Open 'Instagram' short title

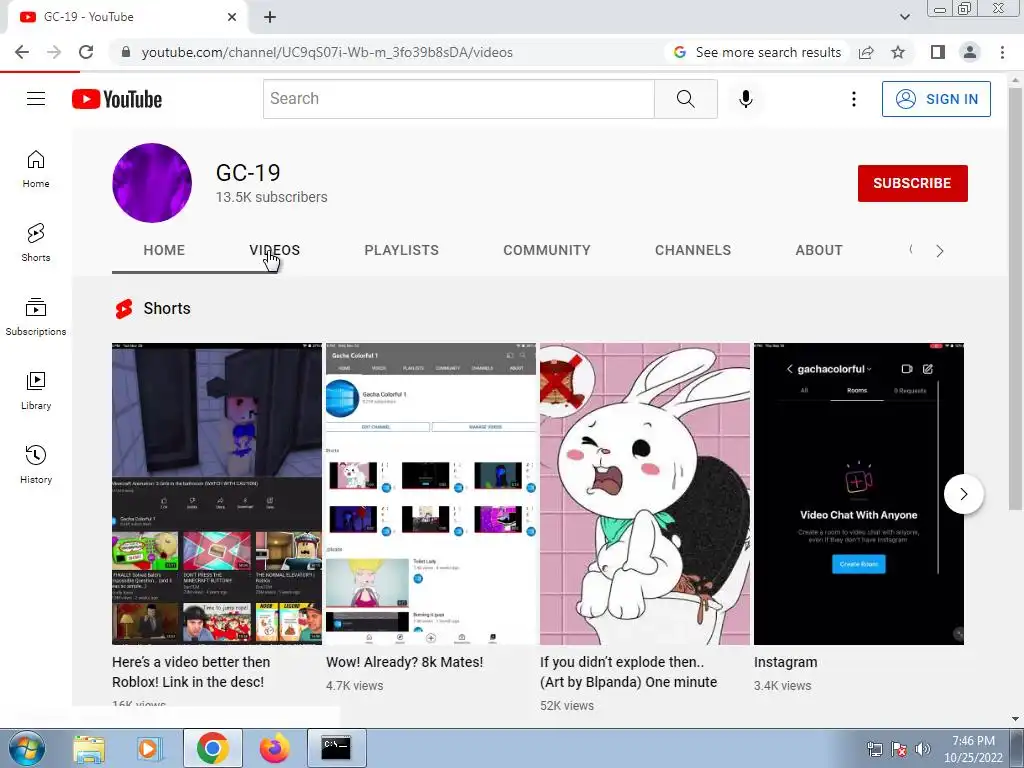tap(785, 662)
